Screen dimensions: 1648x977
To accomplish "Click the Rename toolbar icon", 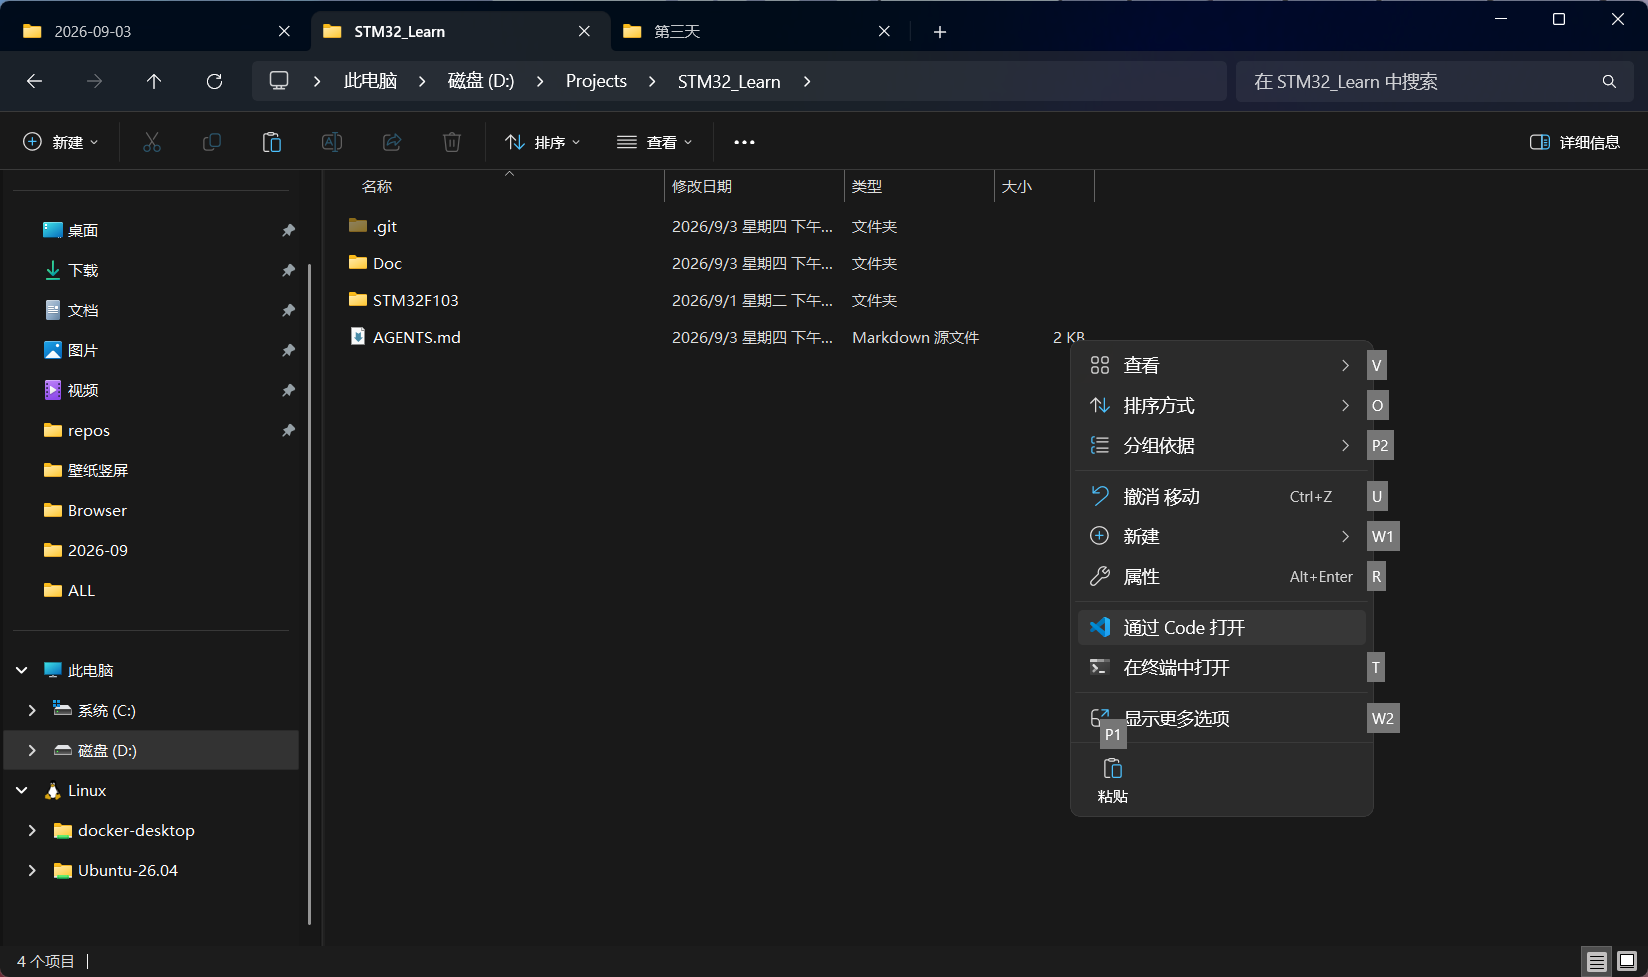I will coord(332,142).
